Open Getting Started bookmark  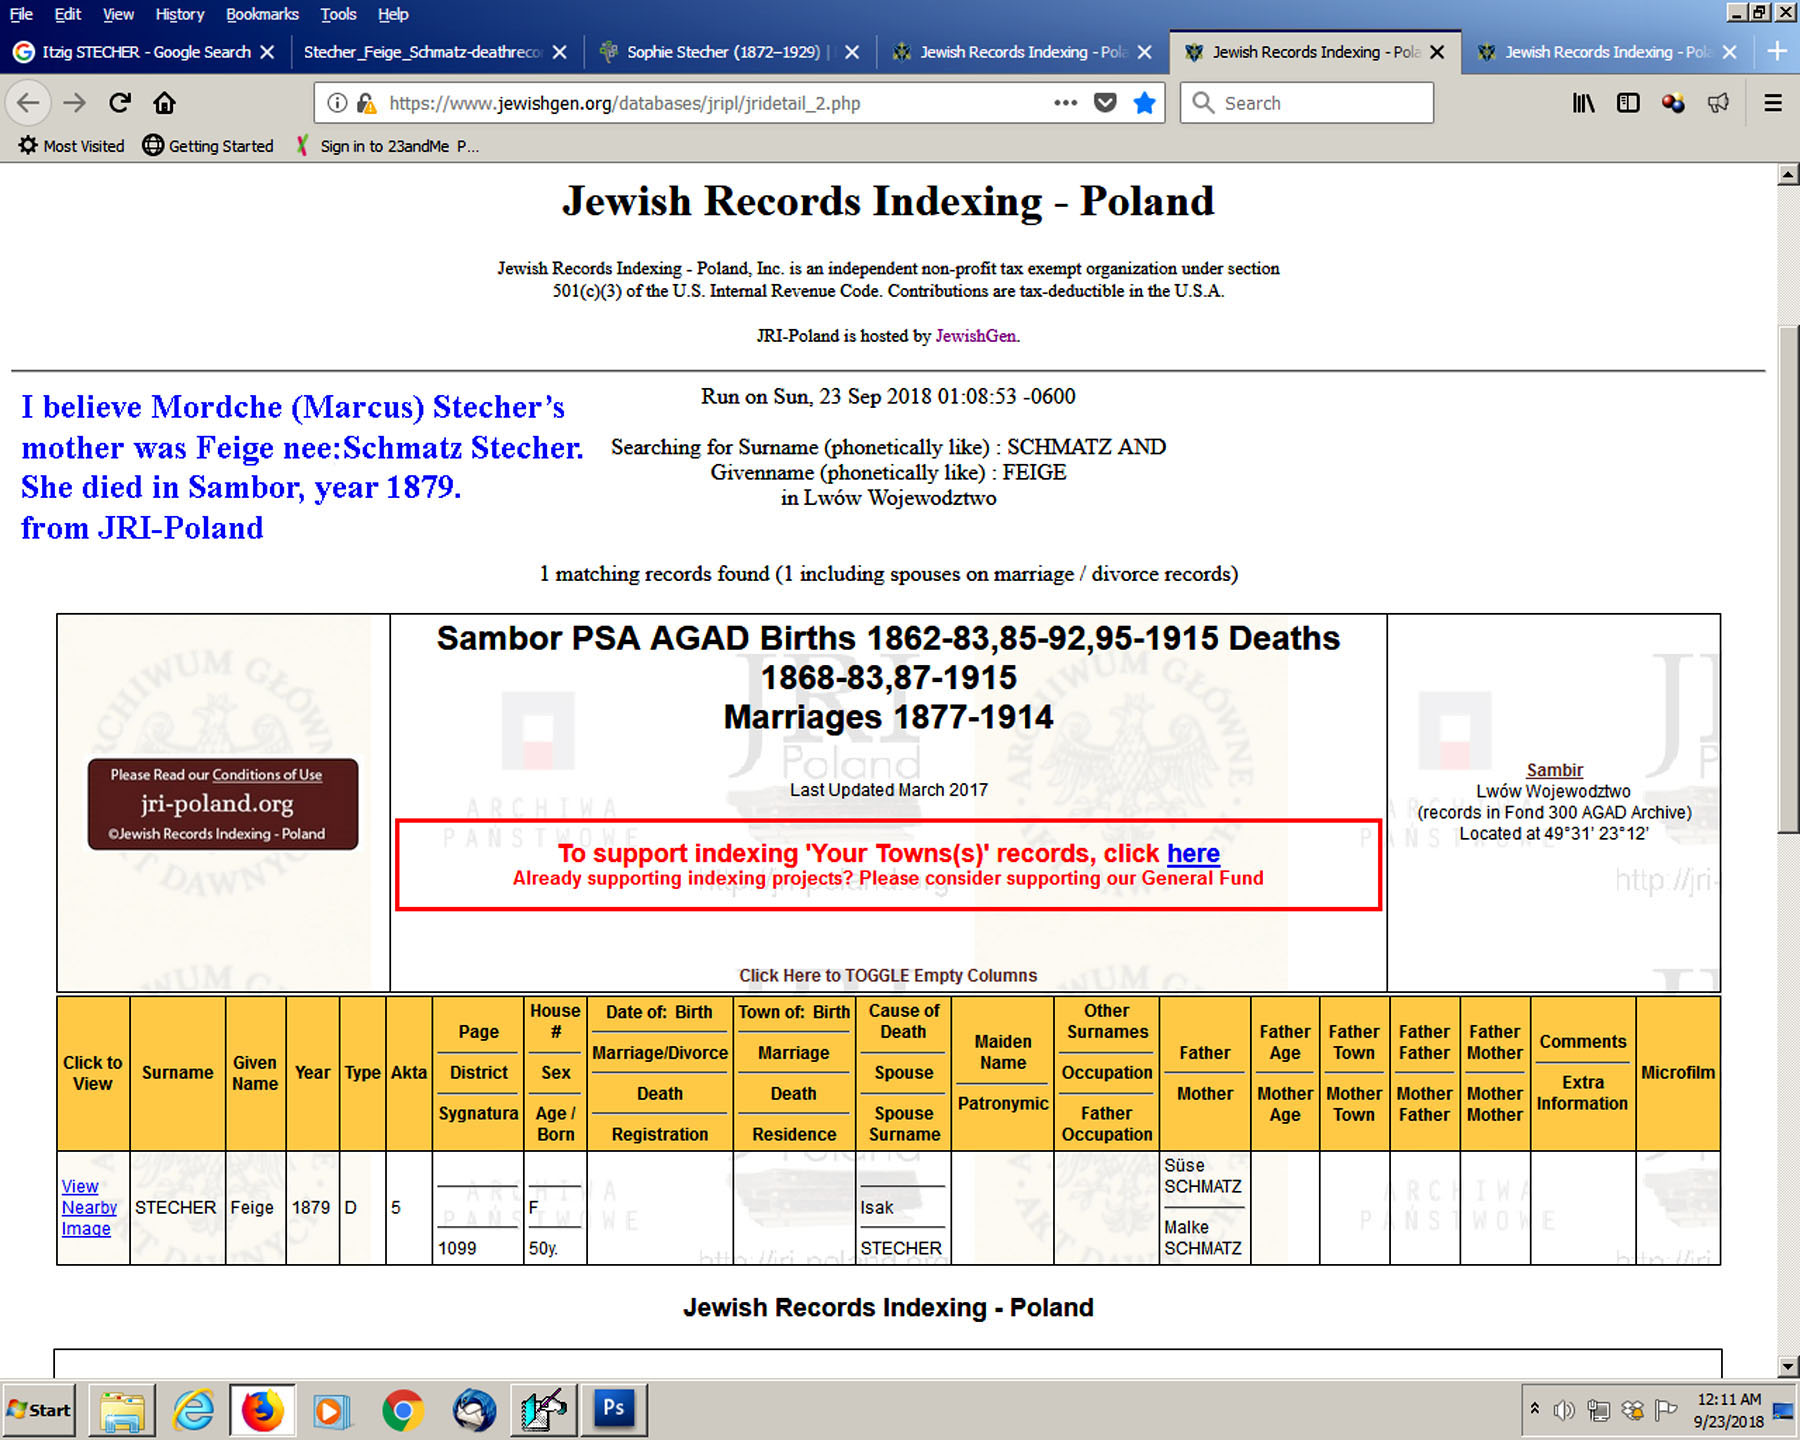[x=208, y=146]
